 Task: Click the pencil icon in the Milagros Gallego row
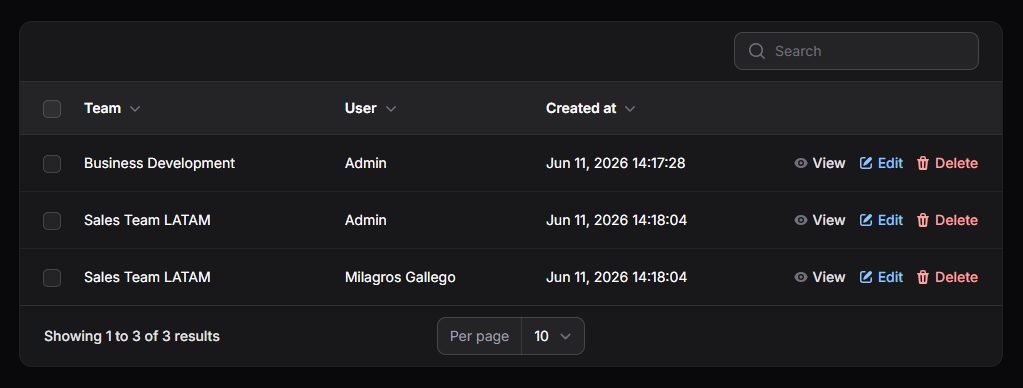click(x=866, y=277)
